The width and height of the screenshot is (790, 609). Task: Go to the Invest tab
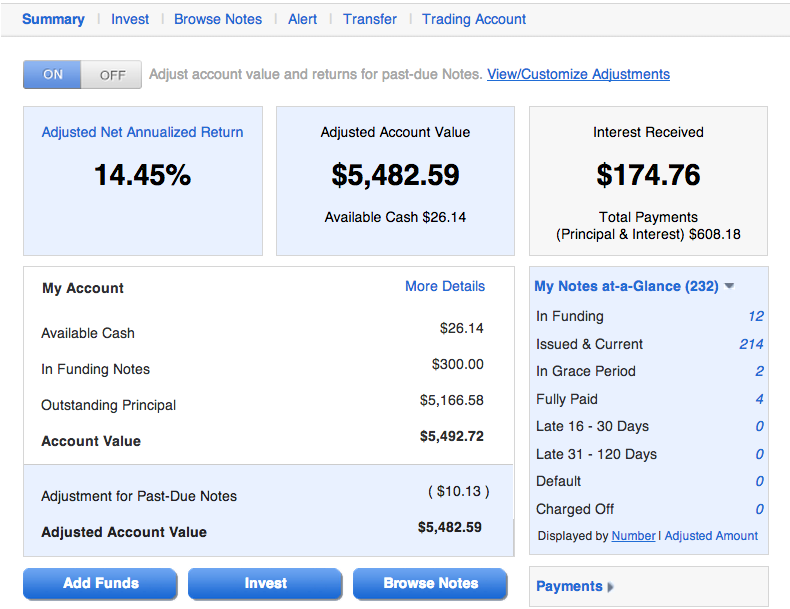[130, 19]
